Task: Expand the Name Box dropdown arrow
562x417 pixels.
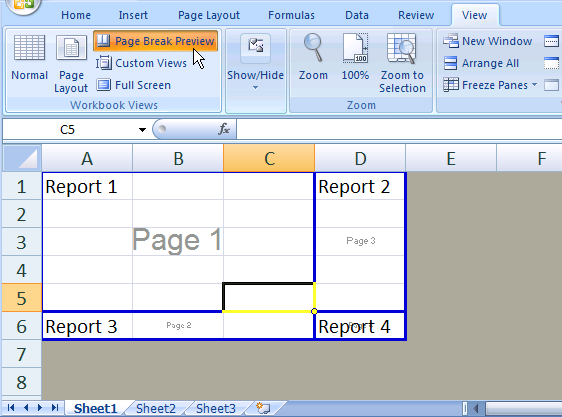Action: [142, 129]
